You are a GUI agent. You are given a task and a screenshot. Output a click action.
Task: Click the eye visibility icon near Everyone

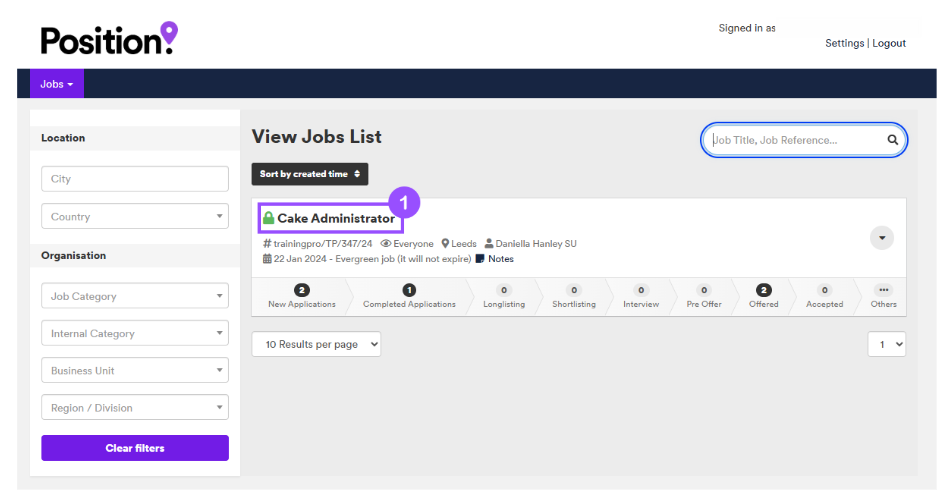click(386, 243)
